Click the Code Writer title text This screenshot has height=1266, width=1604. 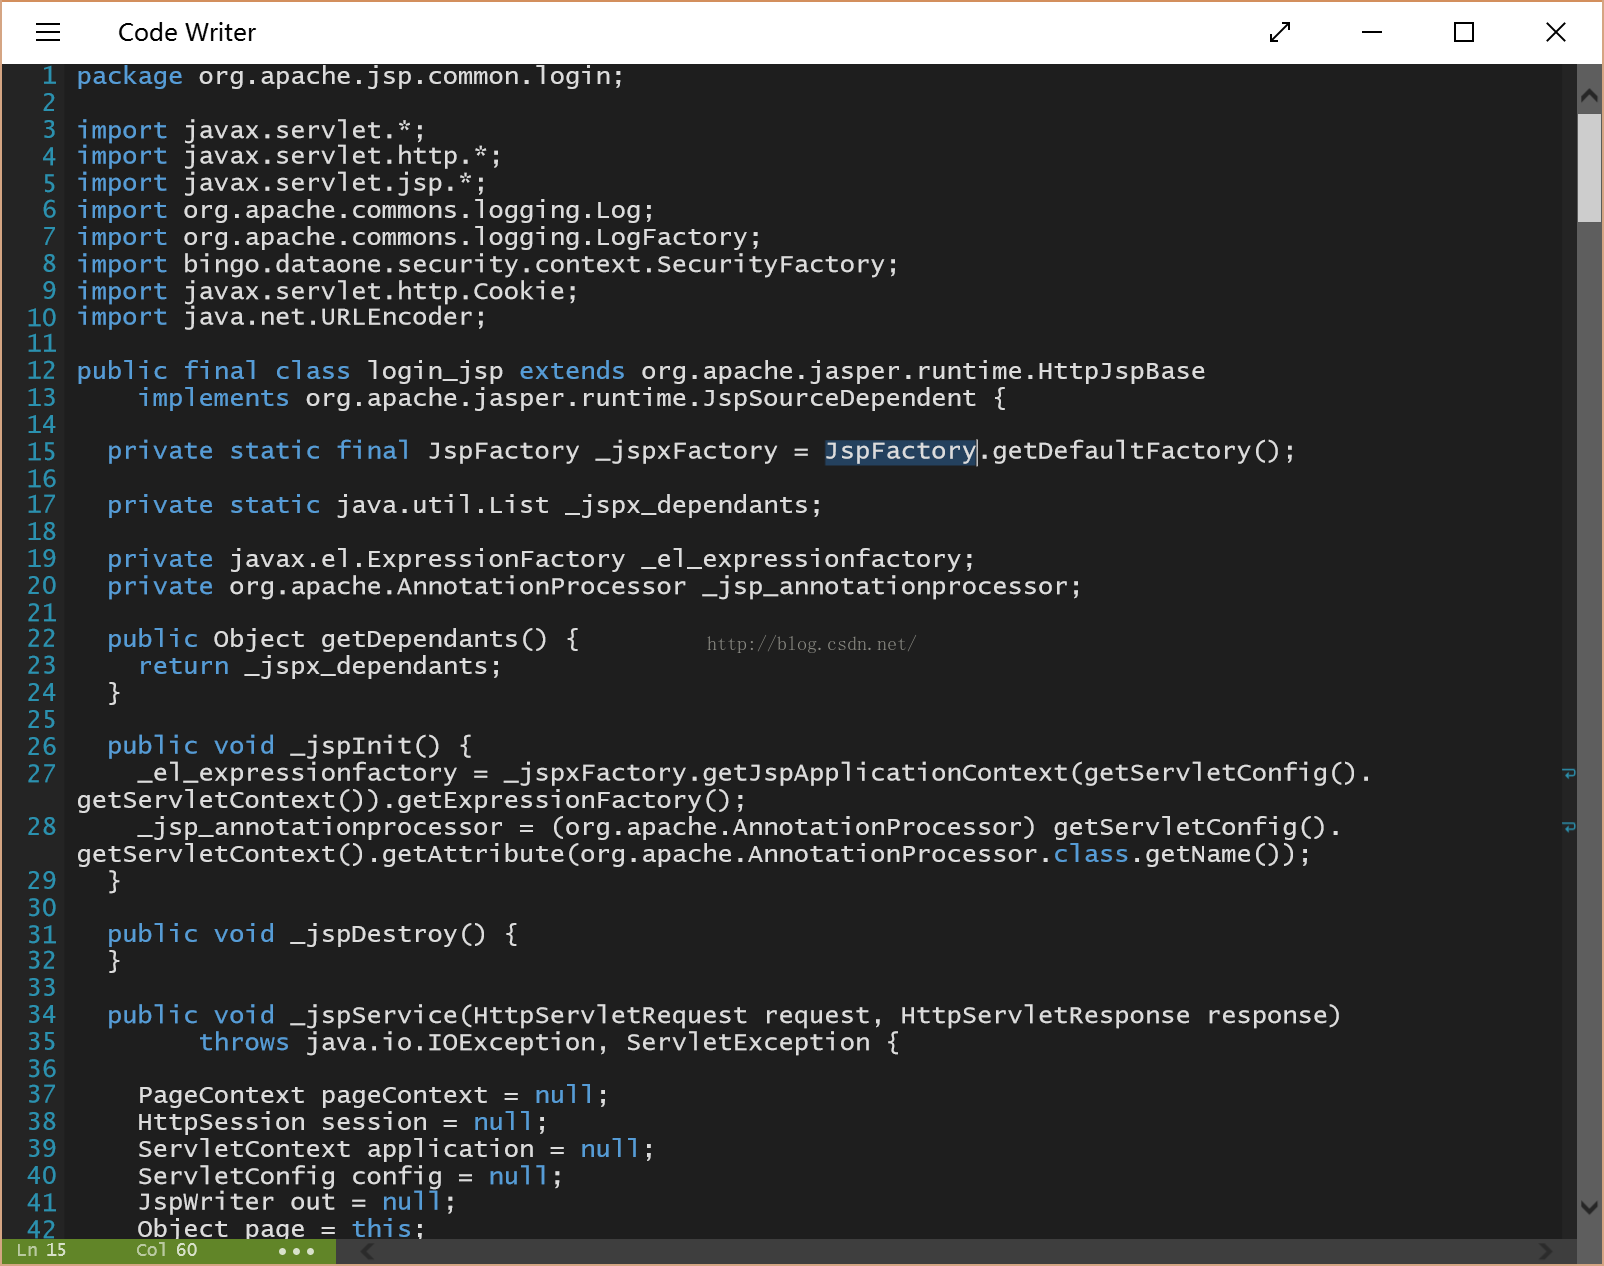point(187,32)
